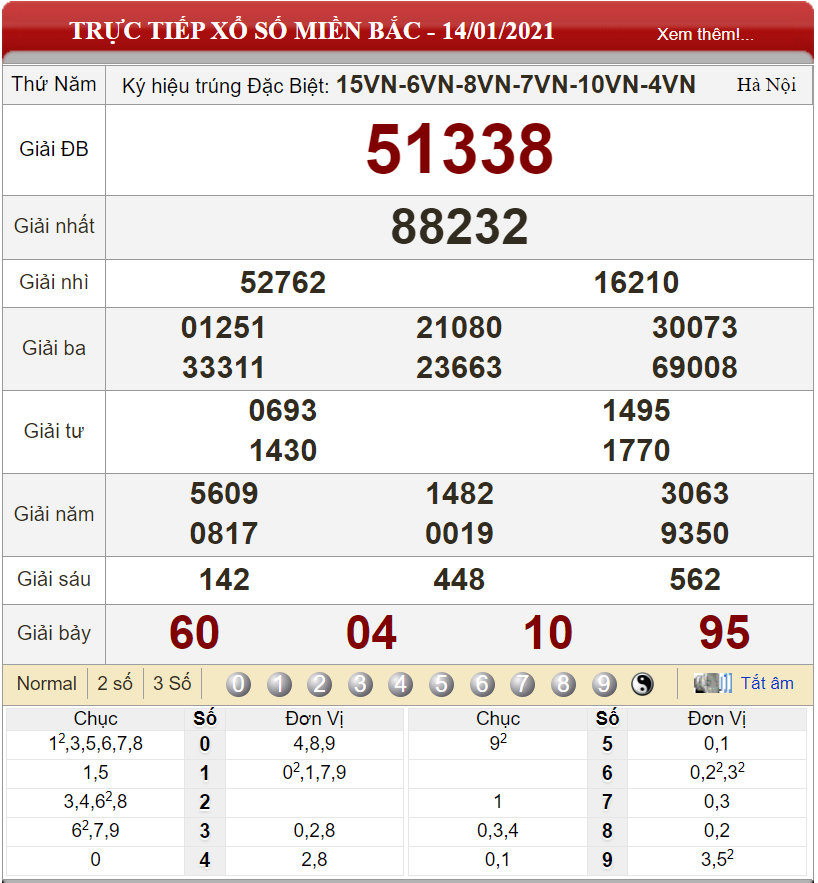Click third prize number 30073
The image size is (818, 883).
coord(695,328)
